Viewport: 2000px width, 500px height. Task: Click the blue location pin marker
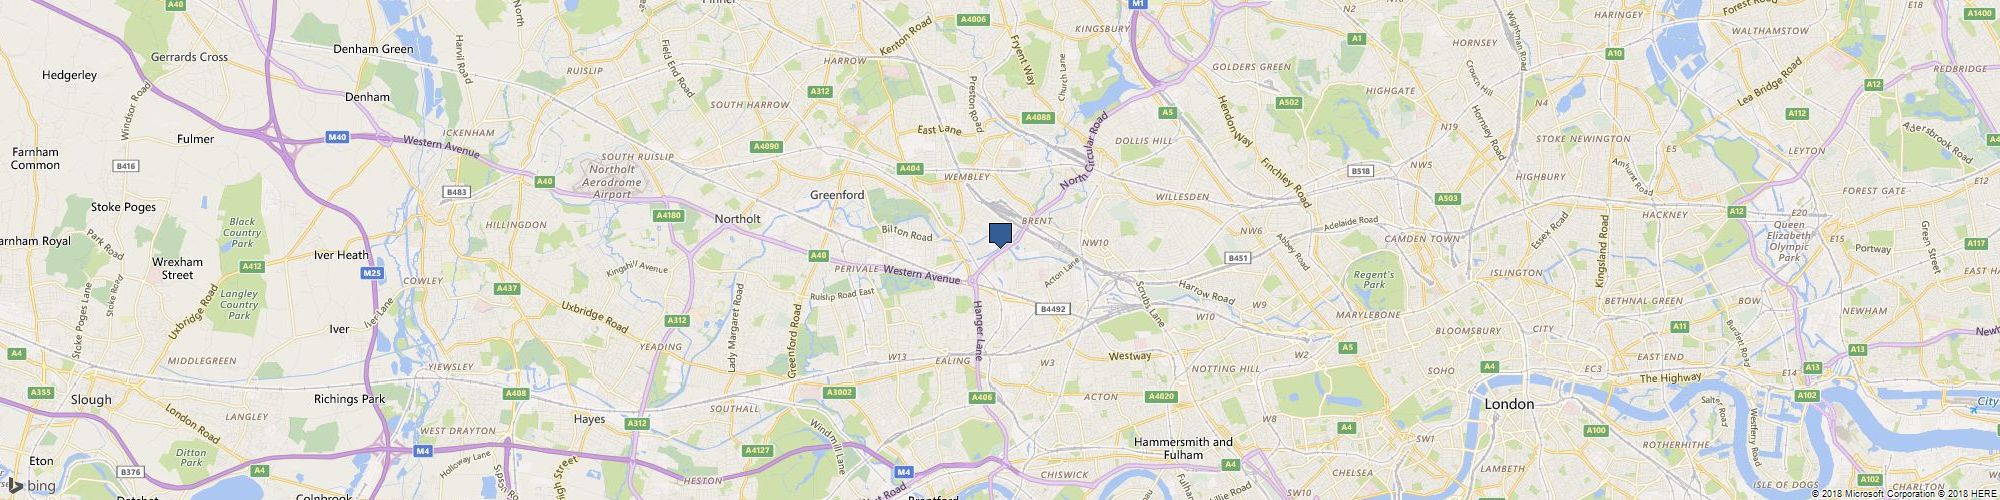click(x=1000, y=235)
